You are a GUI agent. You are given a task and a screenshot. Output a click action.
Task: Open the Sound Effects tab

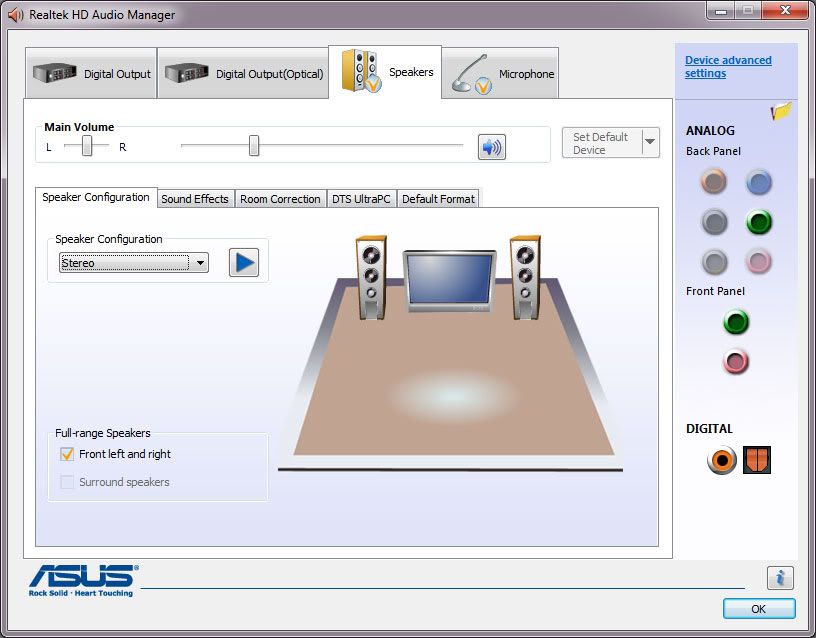coord(195,199)
